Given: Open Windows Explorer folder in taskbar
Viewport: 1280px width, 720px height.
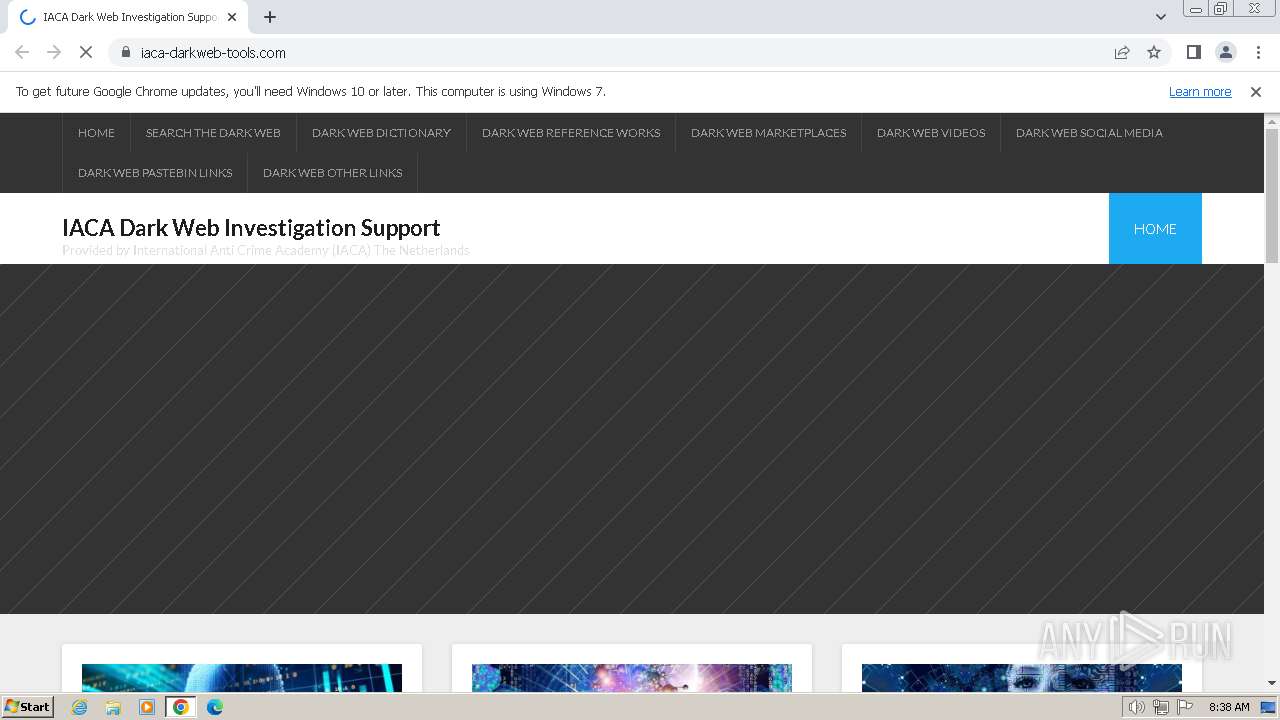Looking at the screenshot, I should [113, 707].
